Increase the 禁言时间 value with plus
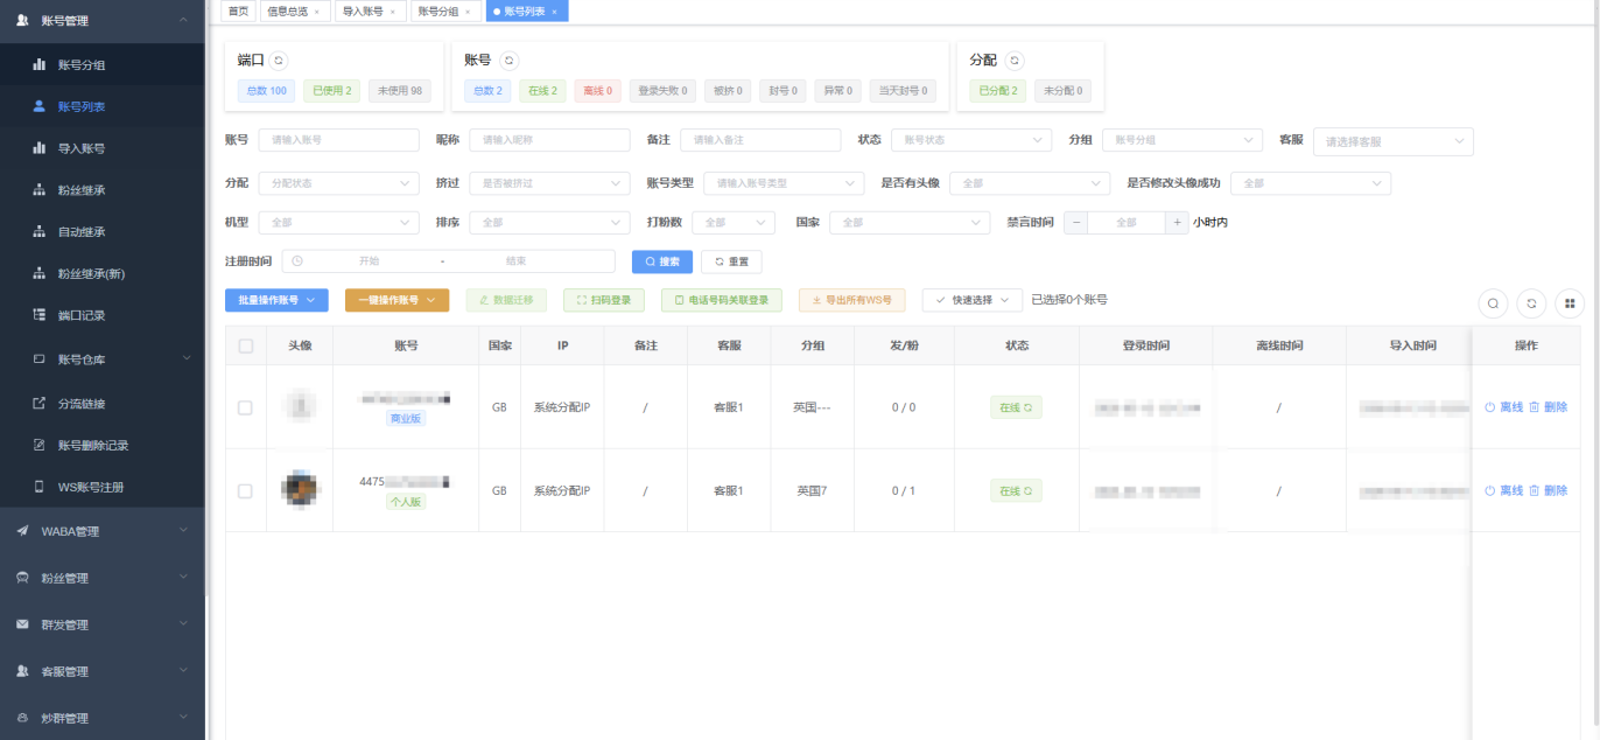The width and height of the screenshot is (1600, 740). click(1177, 222)
